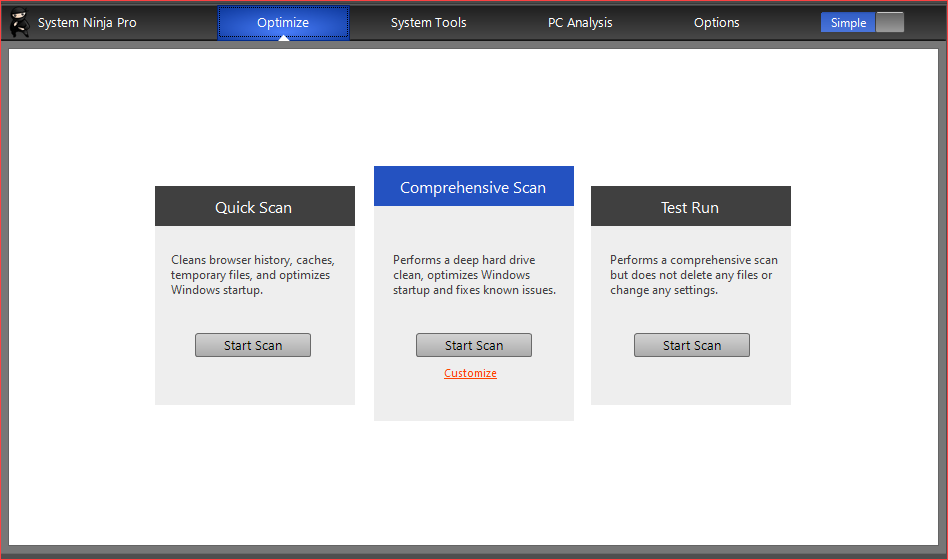Toggle the Simple mode switch

862,22
